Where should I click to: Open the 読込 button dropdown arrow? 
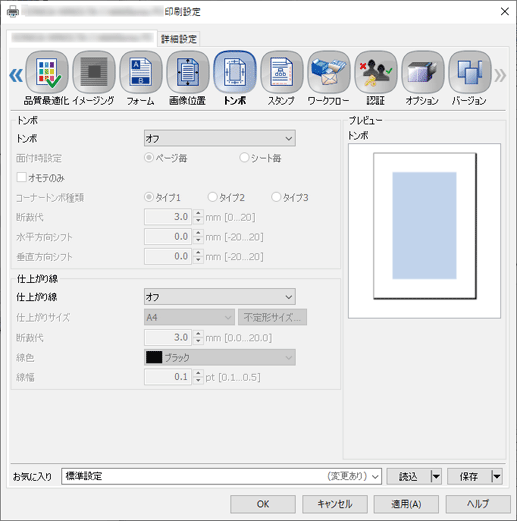436,476
